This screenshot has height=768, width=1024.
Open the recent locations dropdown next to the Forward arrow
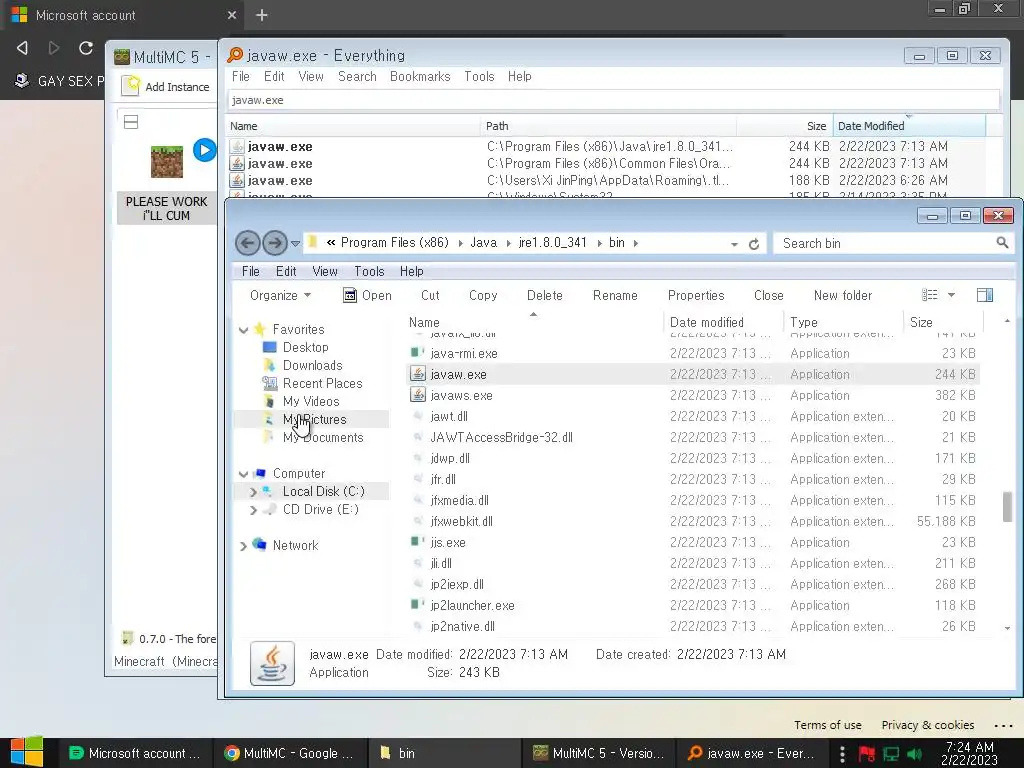(x=295, y=244)
